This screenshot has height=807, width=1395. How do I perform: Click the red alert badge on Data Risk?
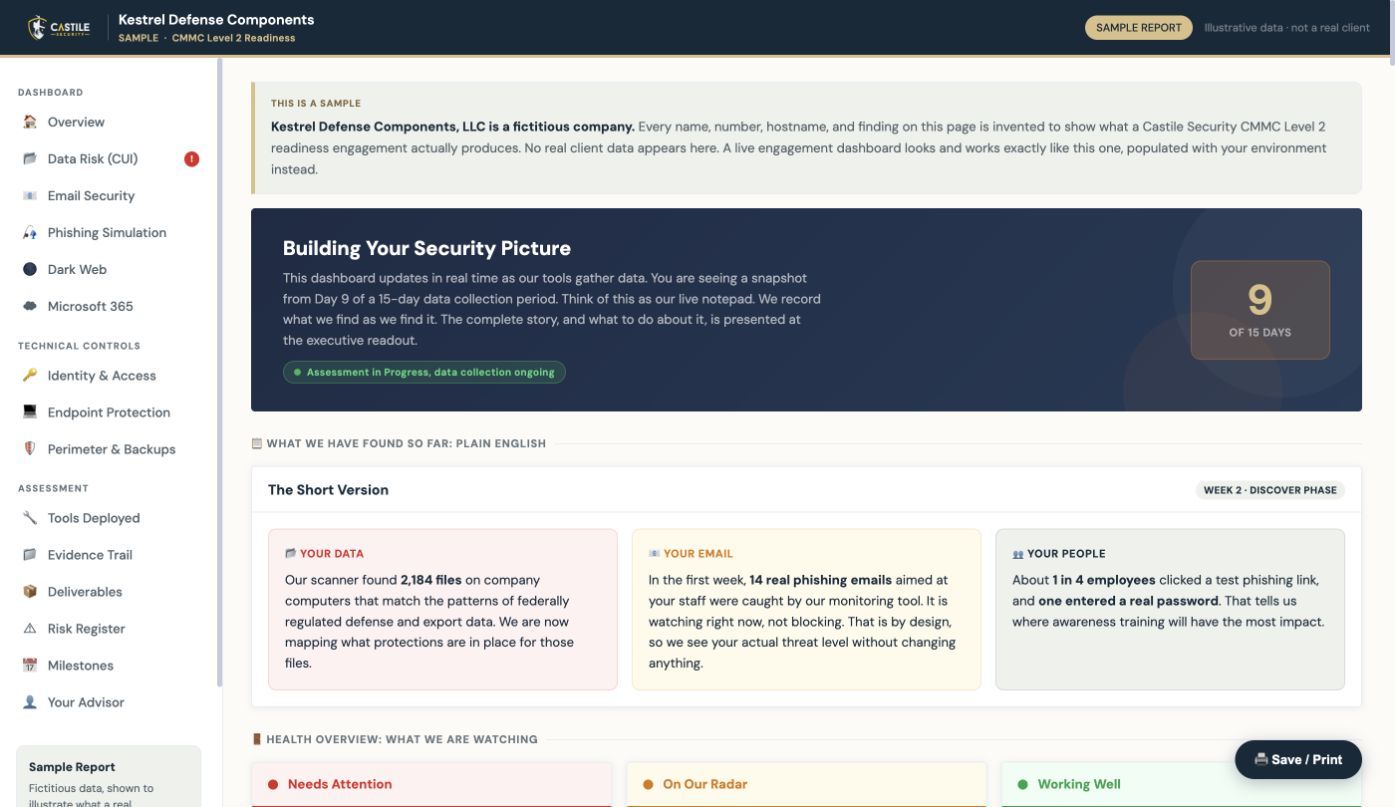point(192,159)
